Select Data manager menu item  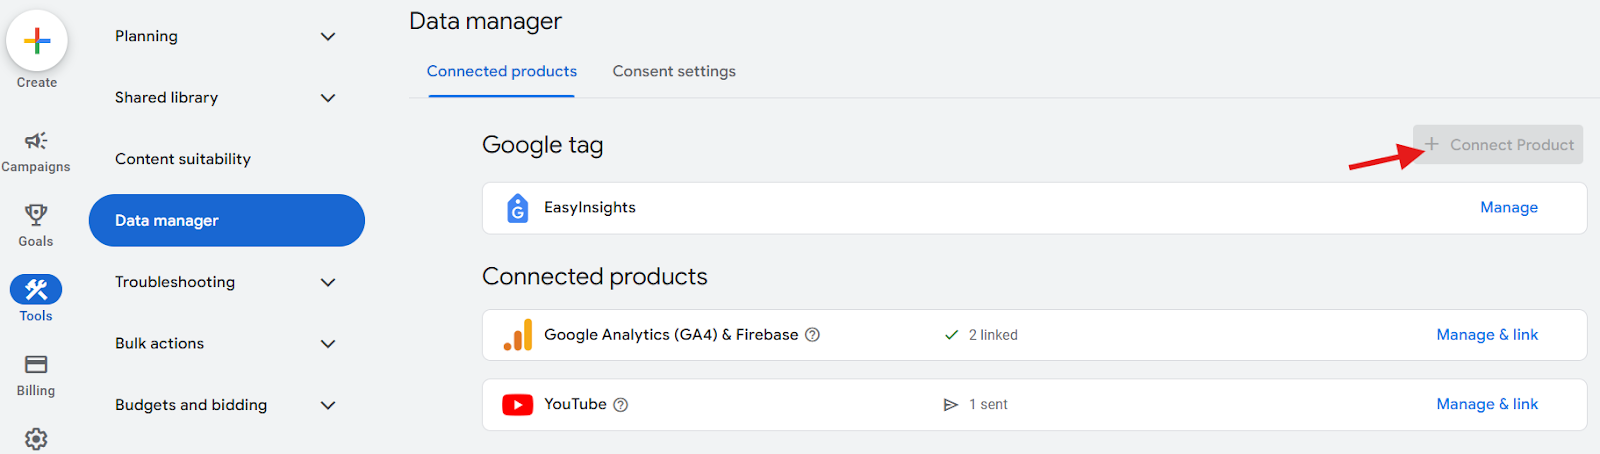(227, 220)
